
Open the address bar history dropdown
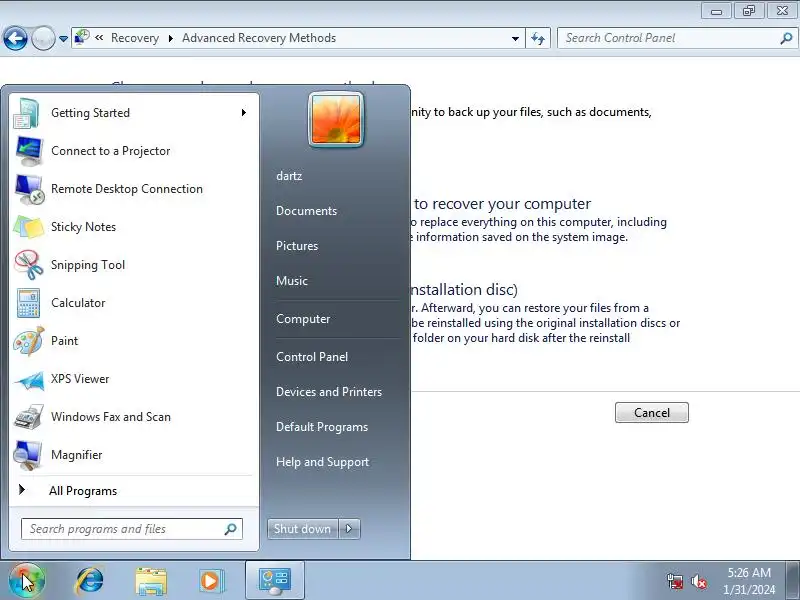[515, 38]
